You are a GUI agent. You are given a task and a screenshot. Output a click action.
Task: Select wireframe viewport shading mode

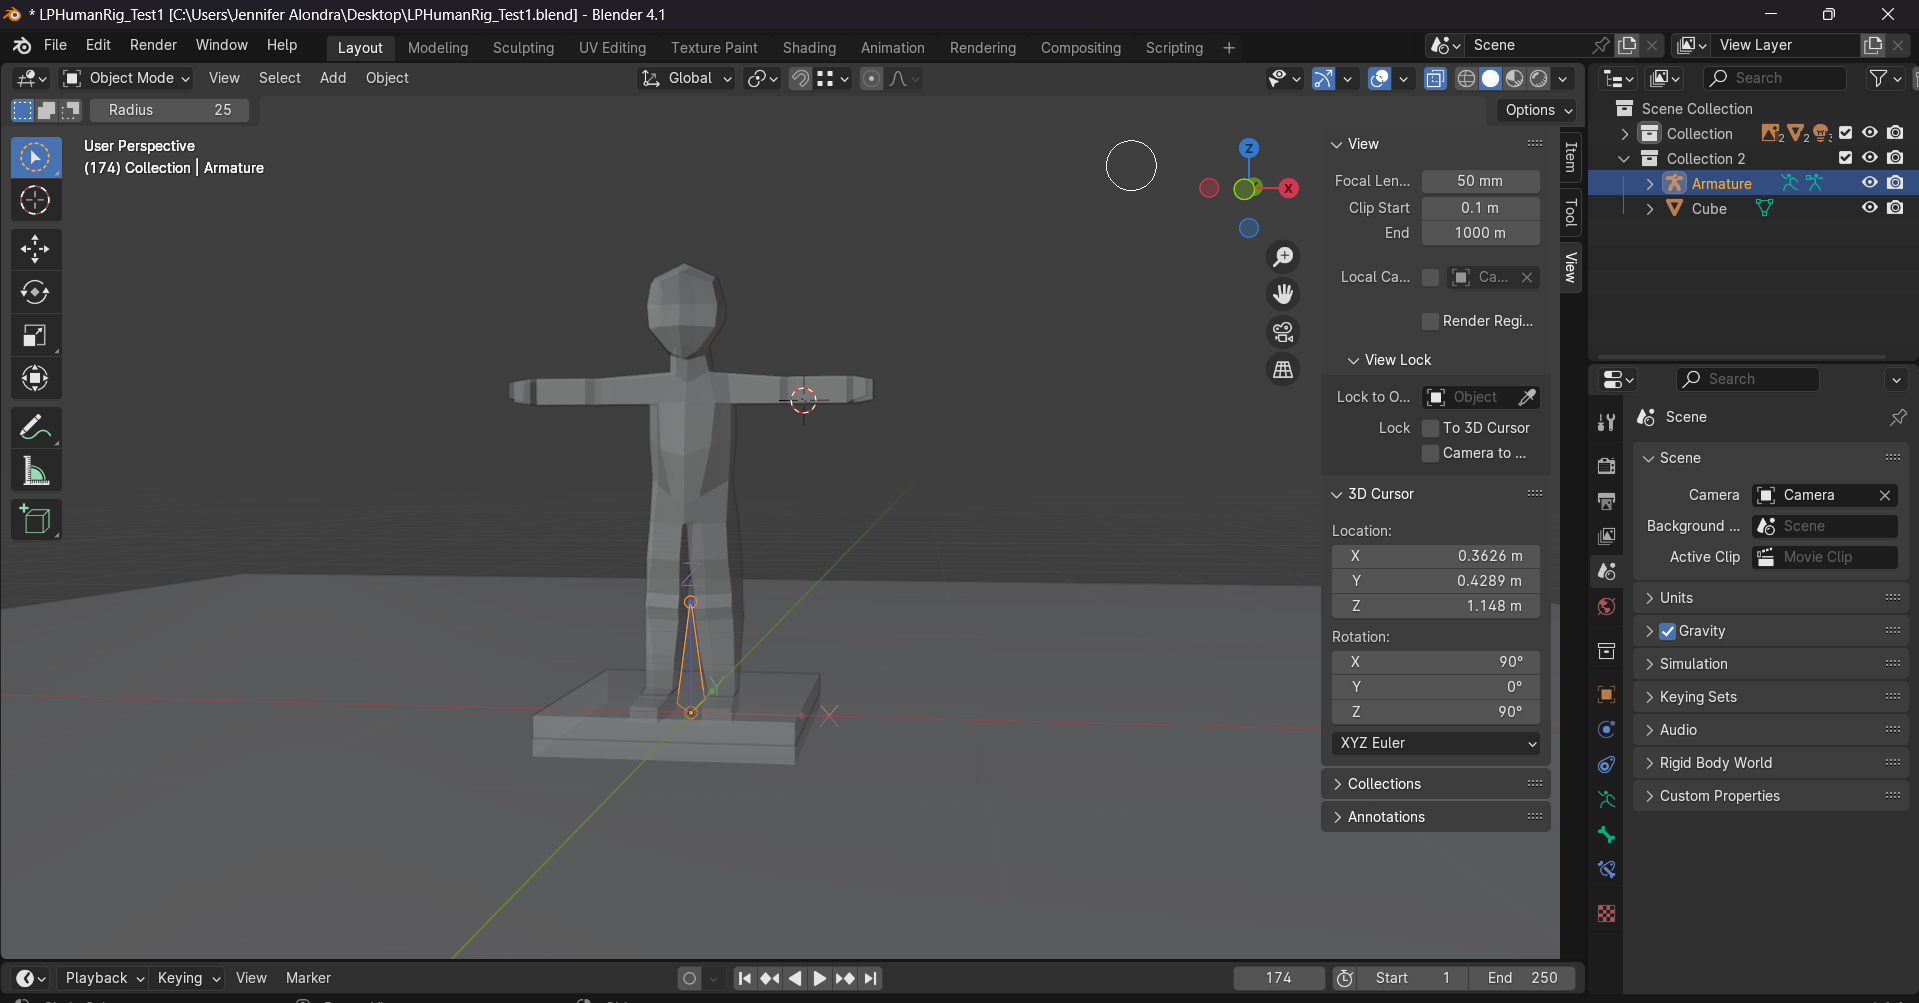(1466, 79)
